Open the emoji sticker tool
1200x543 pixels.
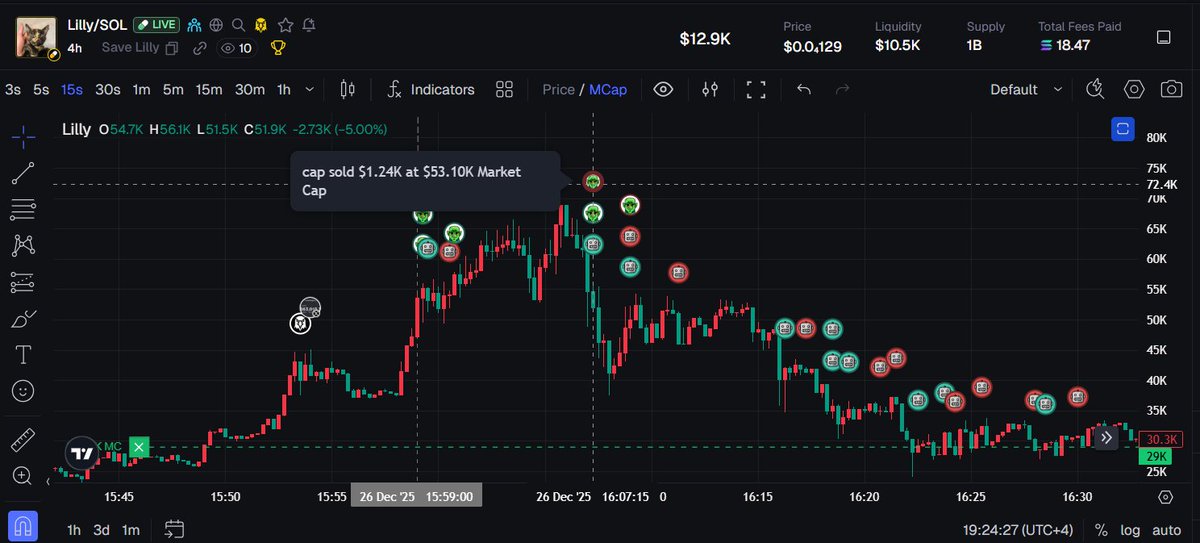24,391
